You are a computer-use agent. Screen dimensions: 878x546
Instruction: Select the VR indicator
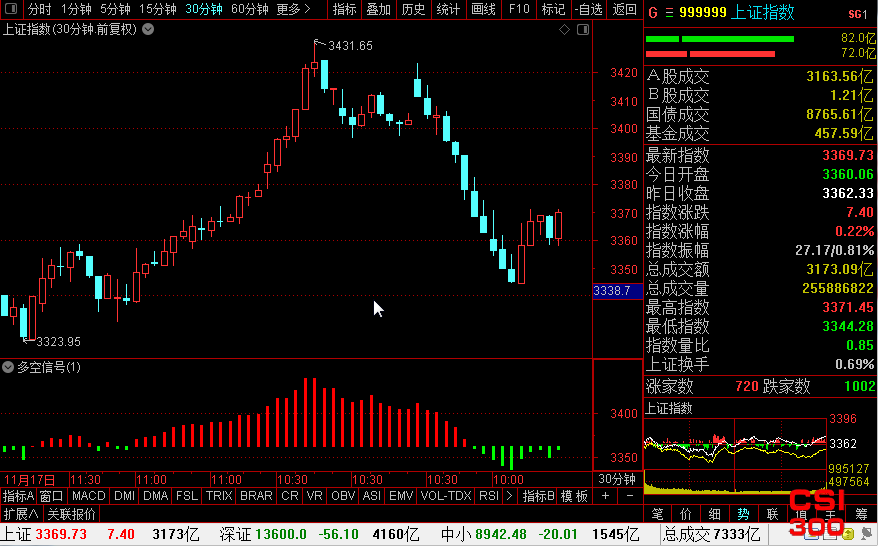click(x=315, y=496)
